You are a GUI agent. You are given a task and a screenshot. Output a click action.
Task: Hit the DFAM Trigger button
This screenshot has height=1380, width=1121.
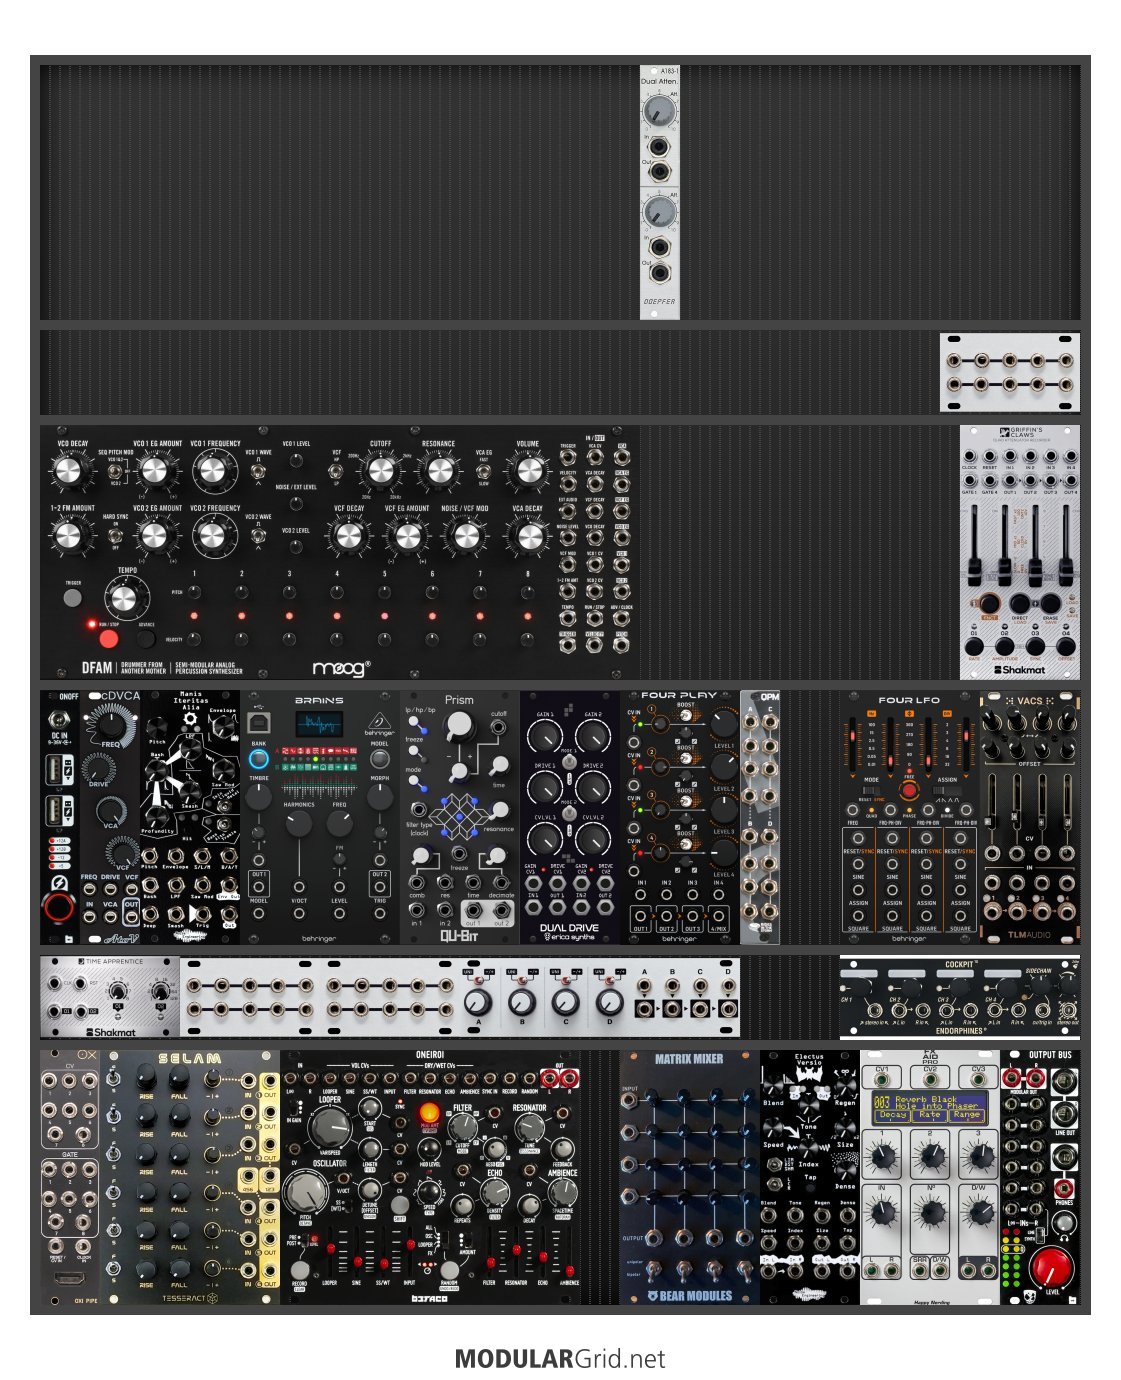pyautogui.click(x=72, y=598)
